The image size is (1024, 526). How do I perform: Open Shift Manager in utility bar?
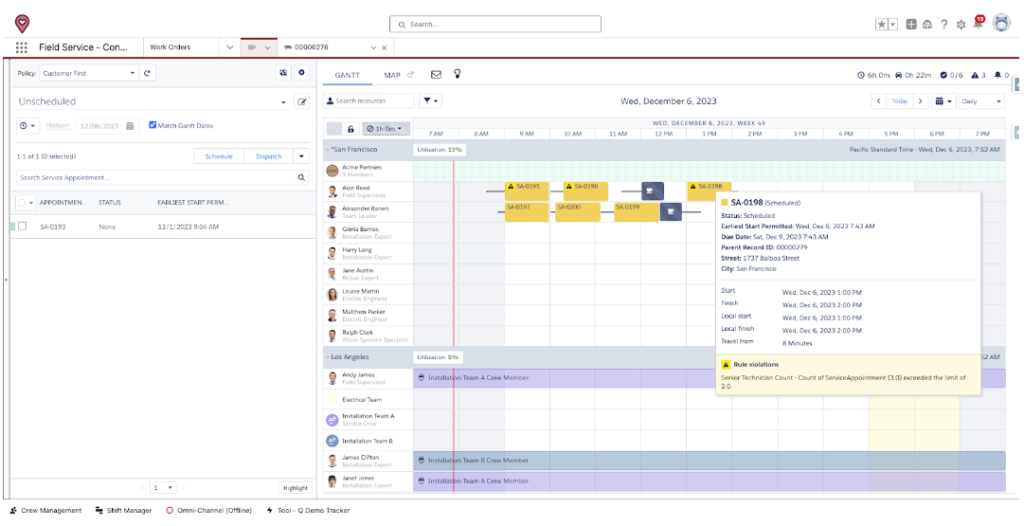pos(123,510)
